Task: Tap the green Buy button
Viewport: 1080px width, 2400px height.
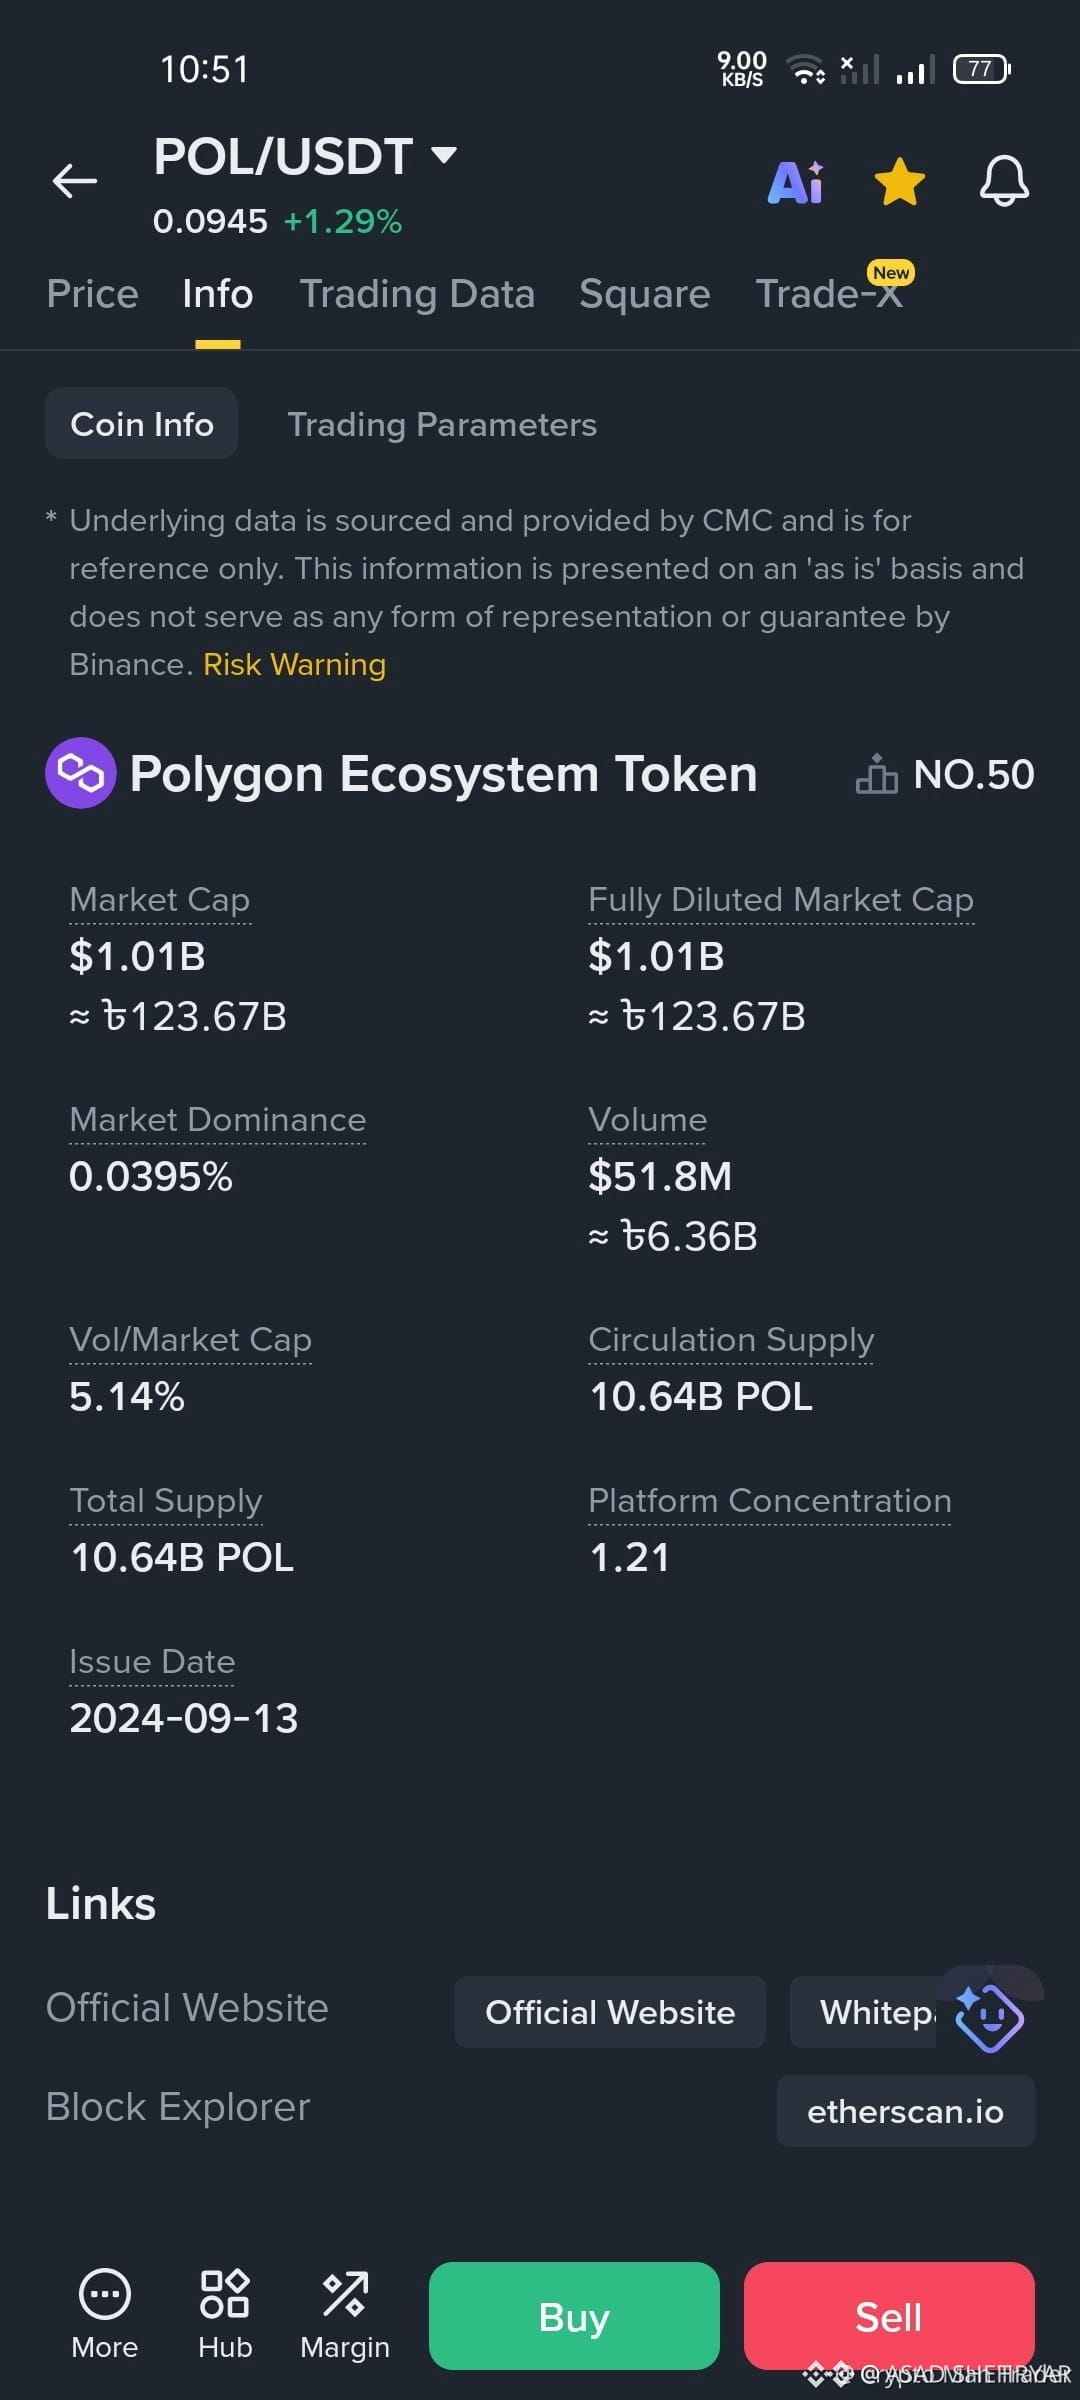Action: coord(574,2316)
